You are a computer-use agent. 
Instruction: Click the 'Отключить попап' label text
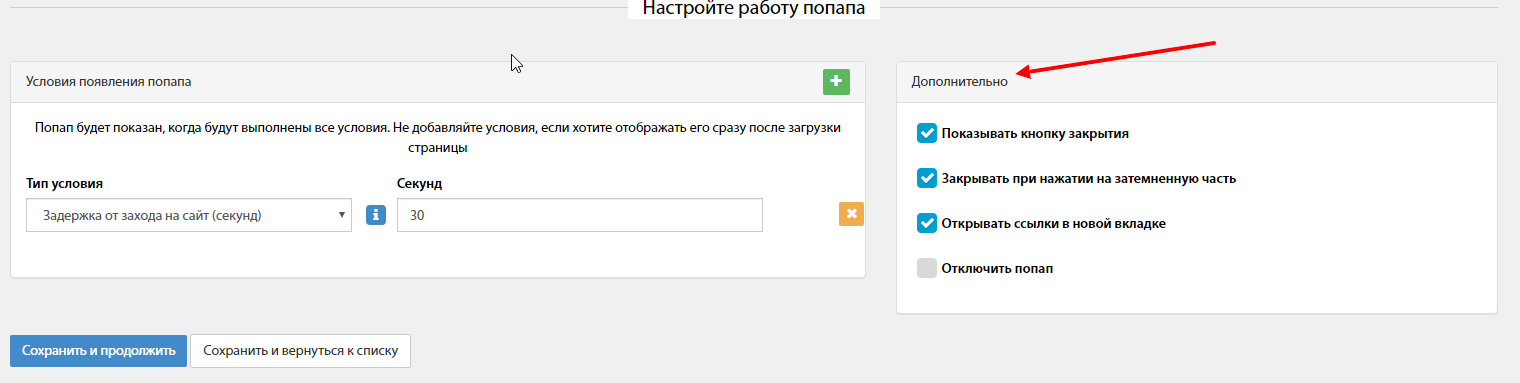click(997, 269)
